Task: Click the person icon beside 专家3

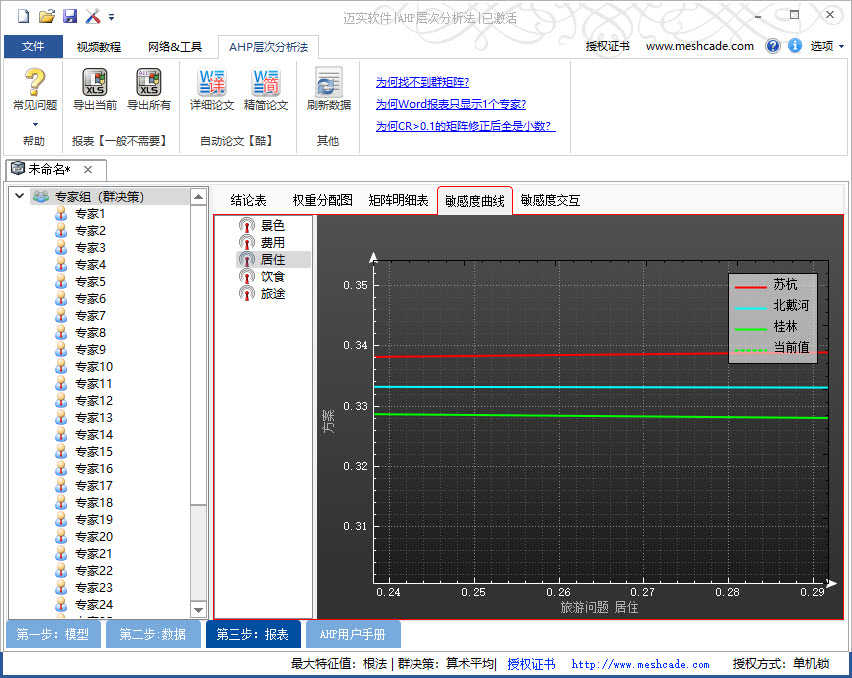Action: coord(61,248)
